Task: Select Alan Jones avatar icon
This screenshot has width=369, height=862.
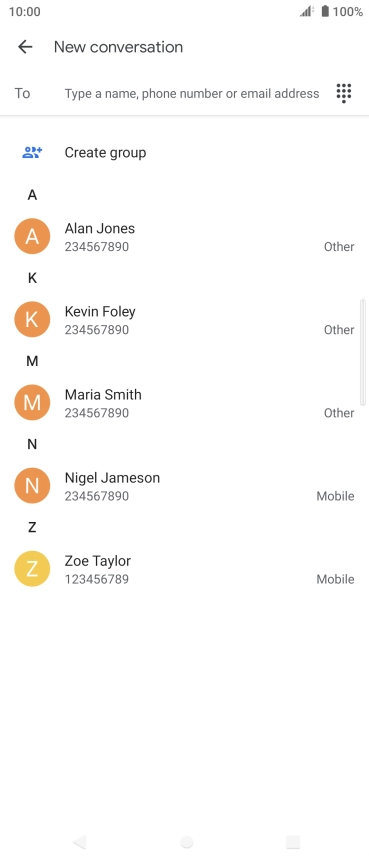Action: pyautogui.click(x=32, y=236)
